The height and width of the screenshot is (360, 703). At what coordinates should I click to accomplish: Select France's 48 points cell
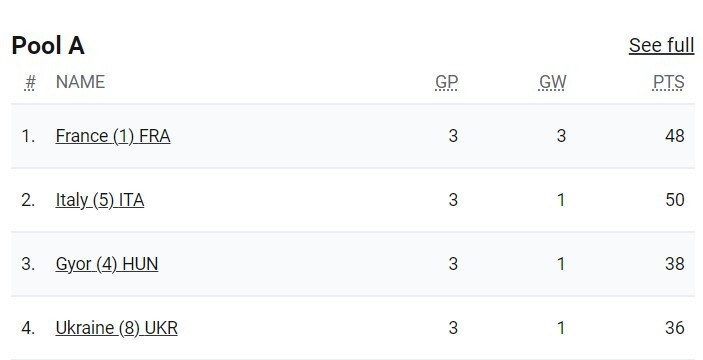coord(675,136)
